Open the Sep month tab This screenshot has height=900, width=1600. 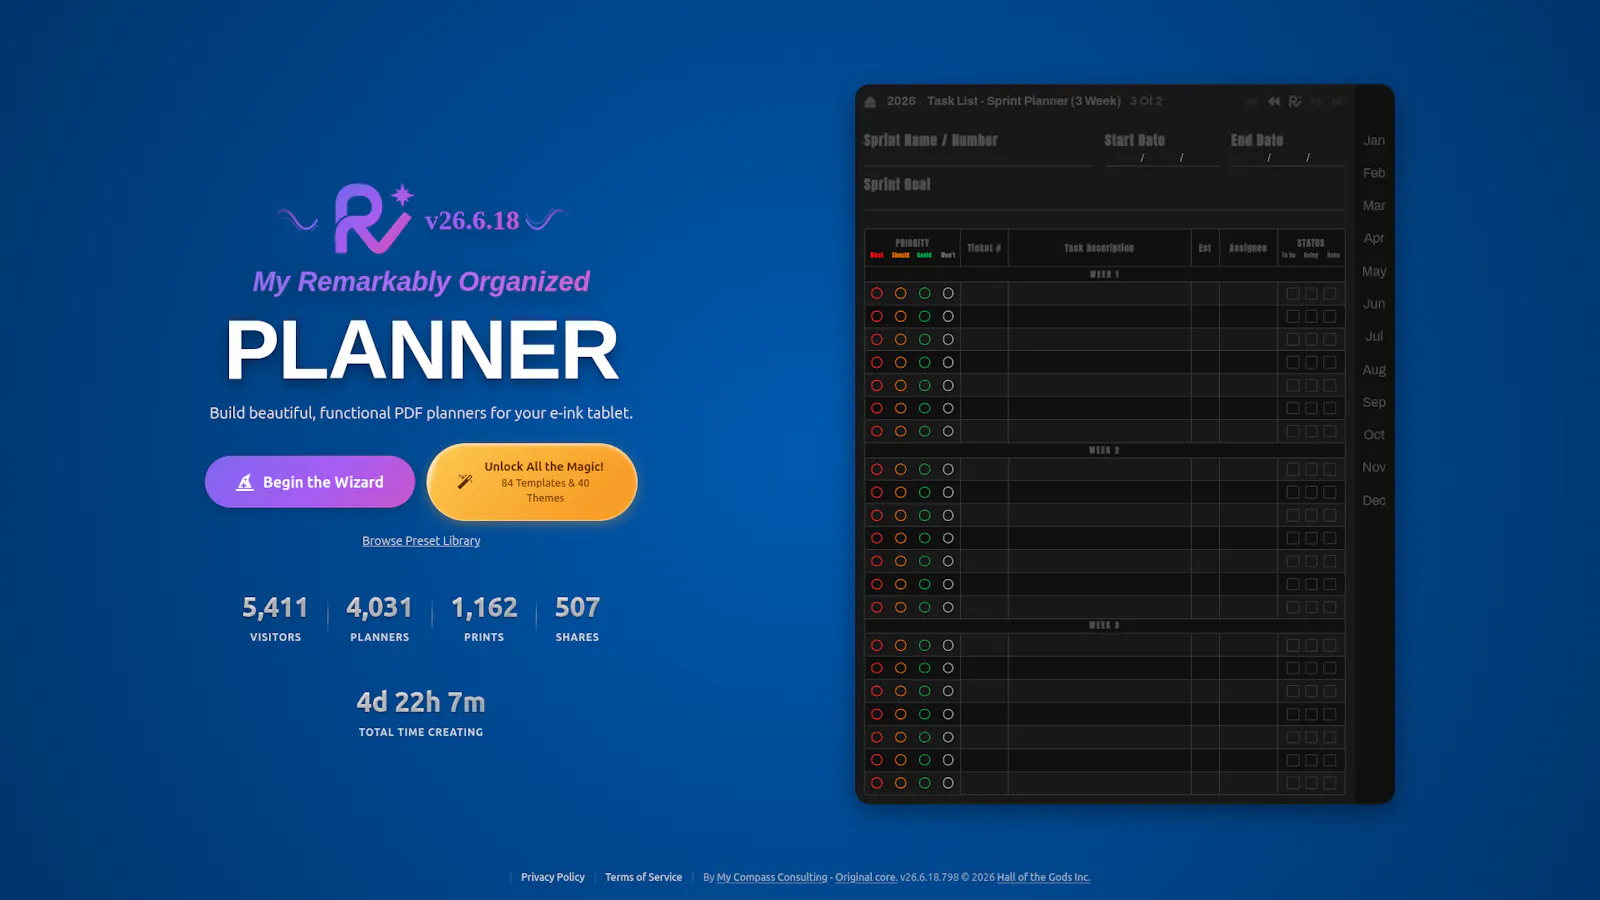coord(1374,402)
